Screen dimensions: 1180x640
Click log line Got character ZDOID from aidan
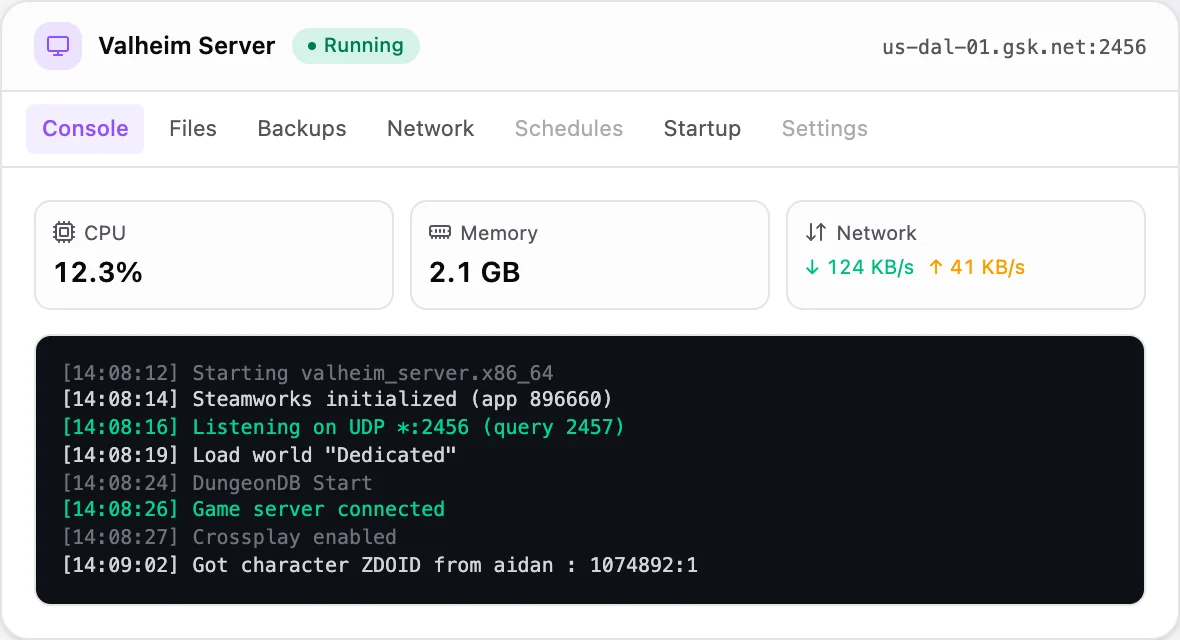tap(380, 565)
